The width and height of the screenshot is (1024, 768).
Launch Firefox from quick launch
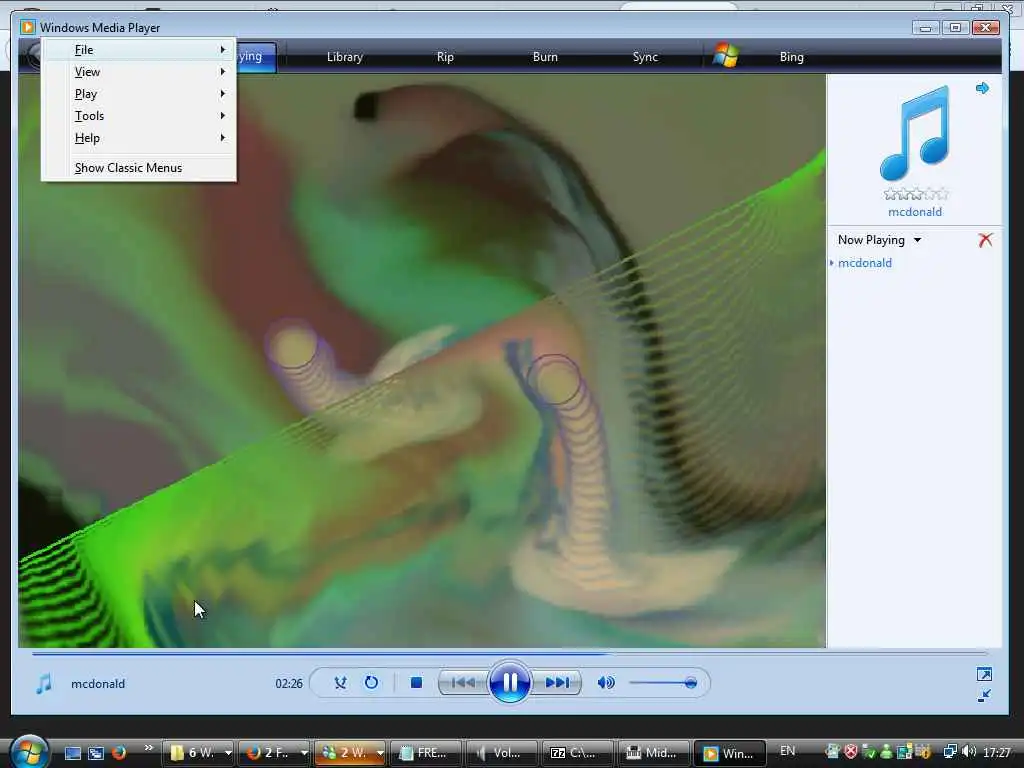click(x=118, y=752)
